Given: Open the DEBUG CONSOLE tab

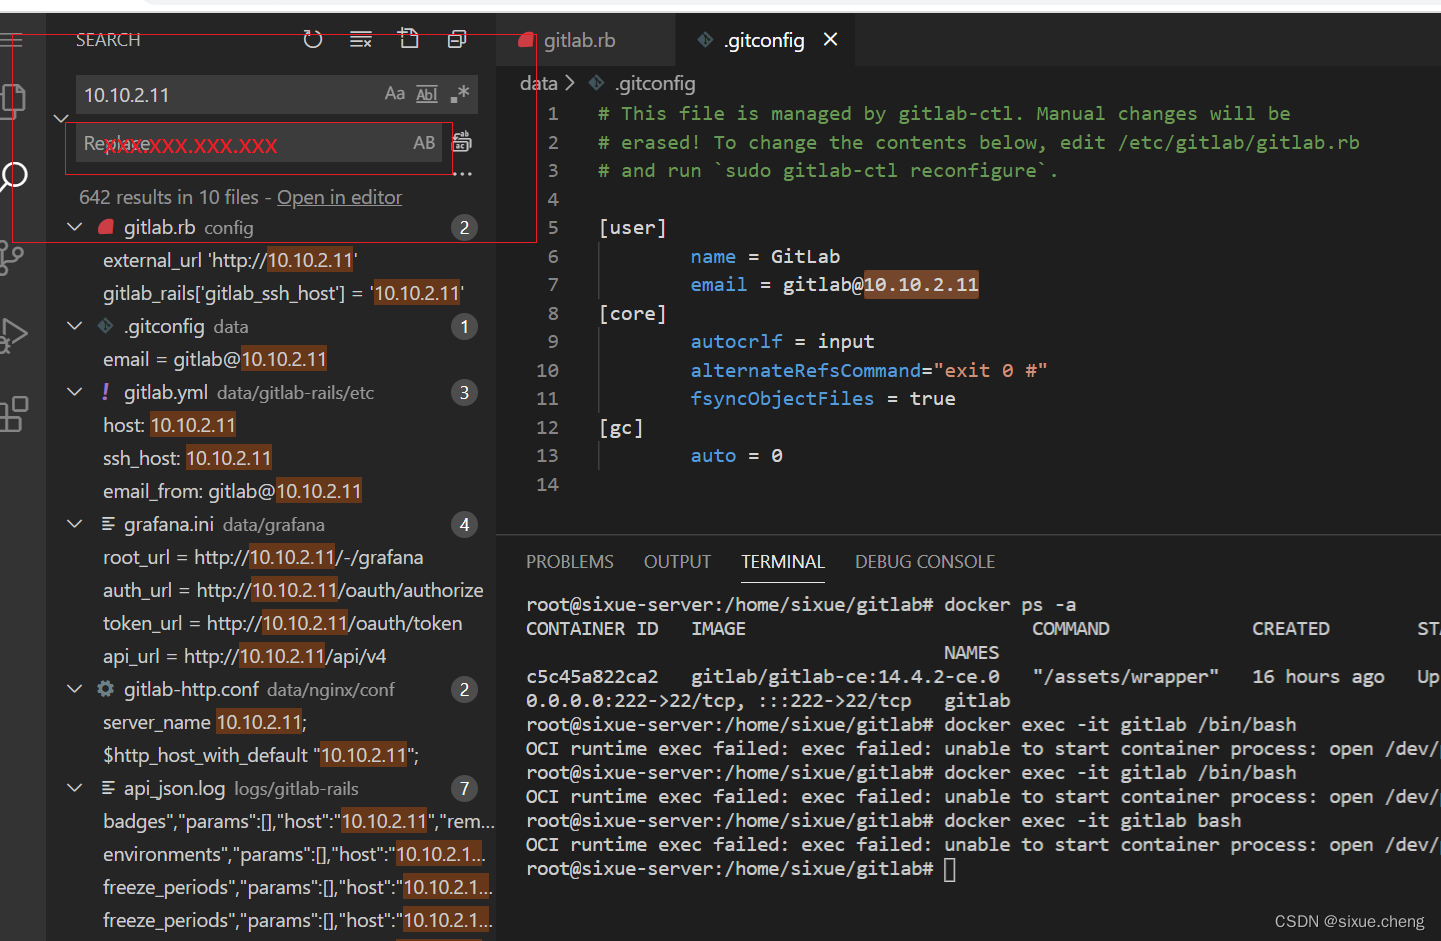Looking at the screenshot, I should tap(925, 562).
